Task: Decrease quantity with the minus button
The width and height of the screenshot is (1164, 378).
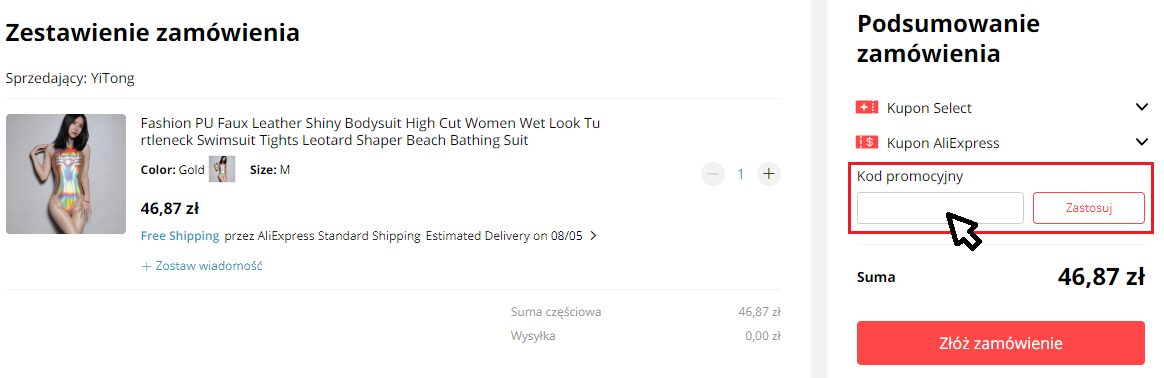Action: pos(713,175)
